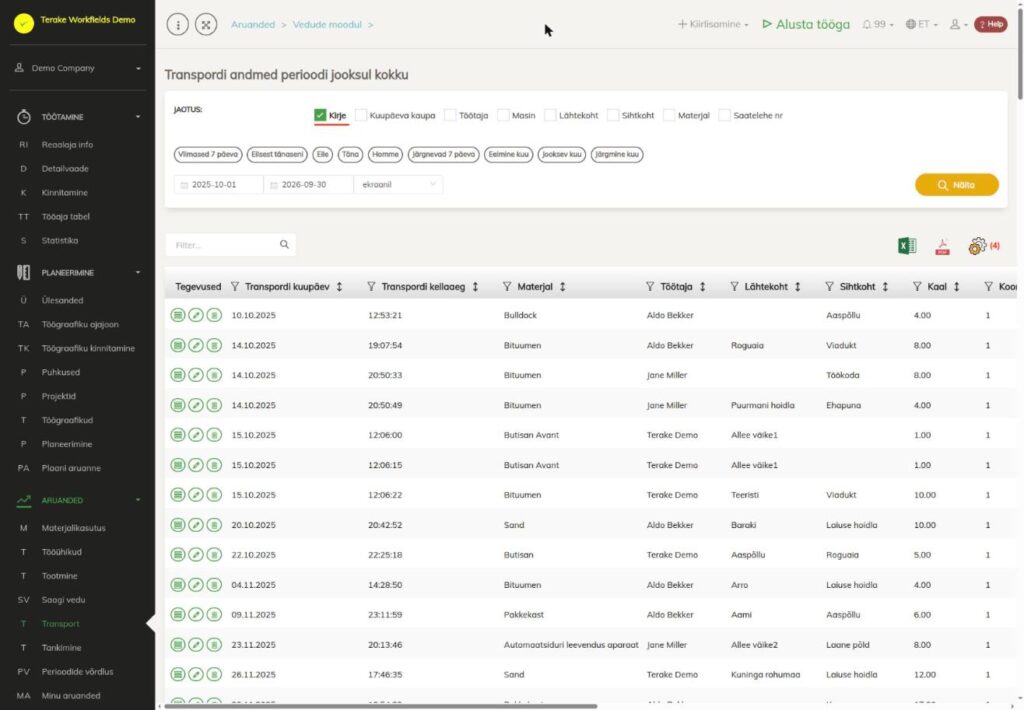The height and width of the screenshot is (710, 1024).
Task: Follow the Aruanded breadcrumb link
Action: 253,25
